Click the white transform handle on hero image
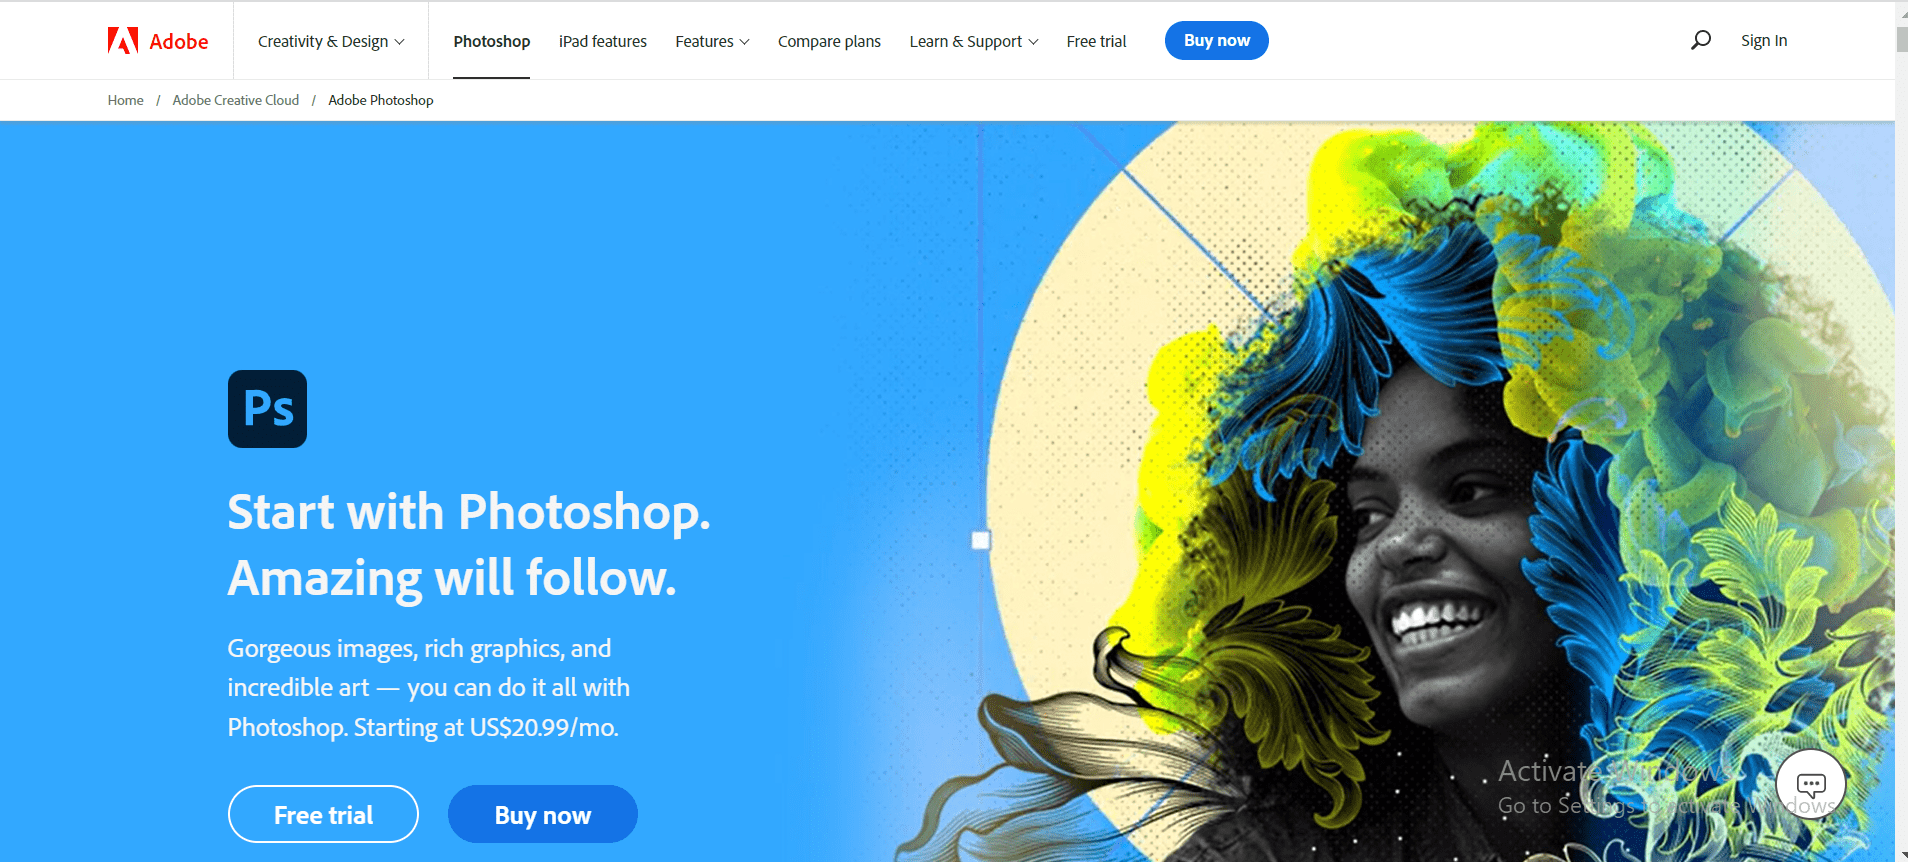Image resolution: width=1908 pixels, height=862 pixels. pyautogui.click(x=981, y=540)
